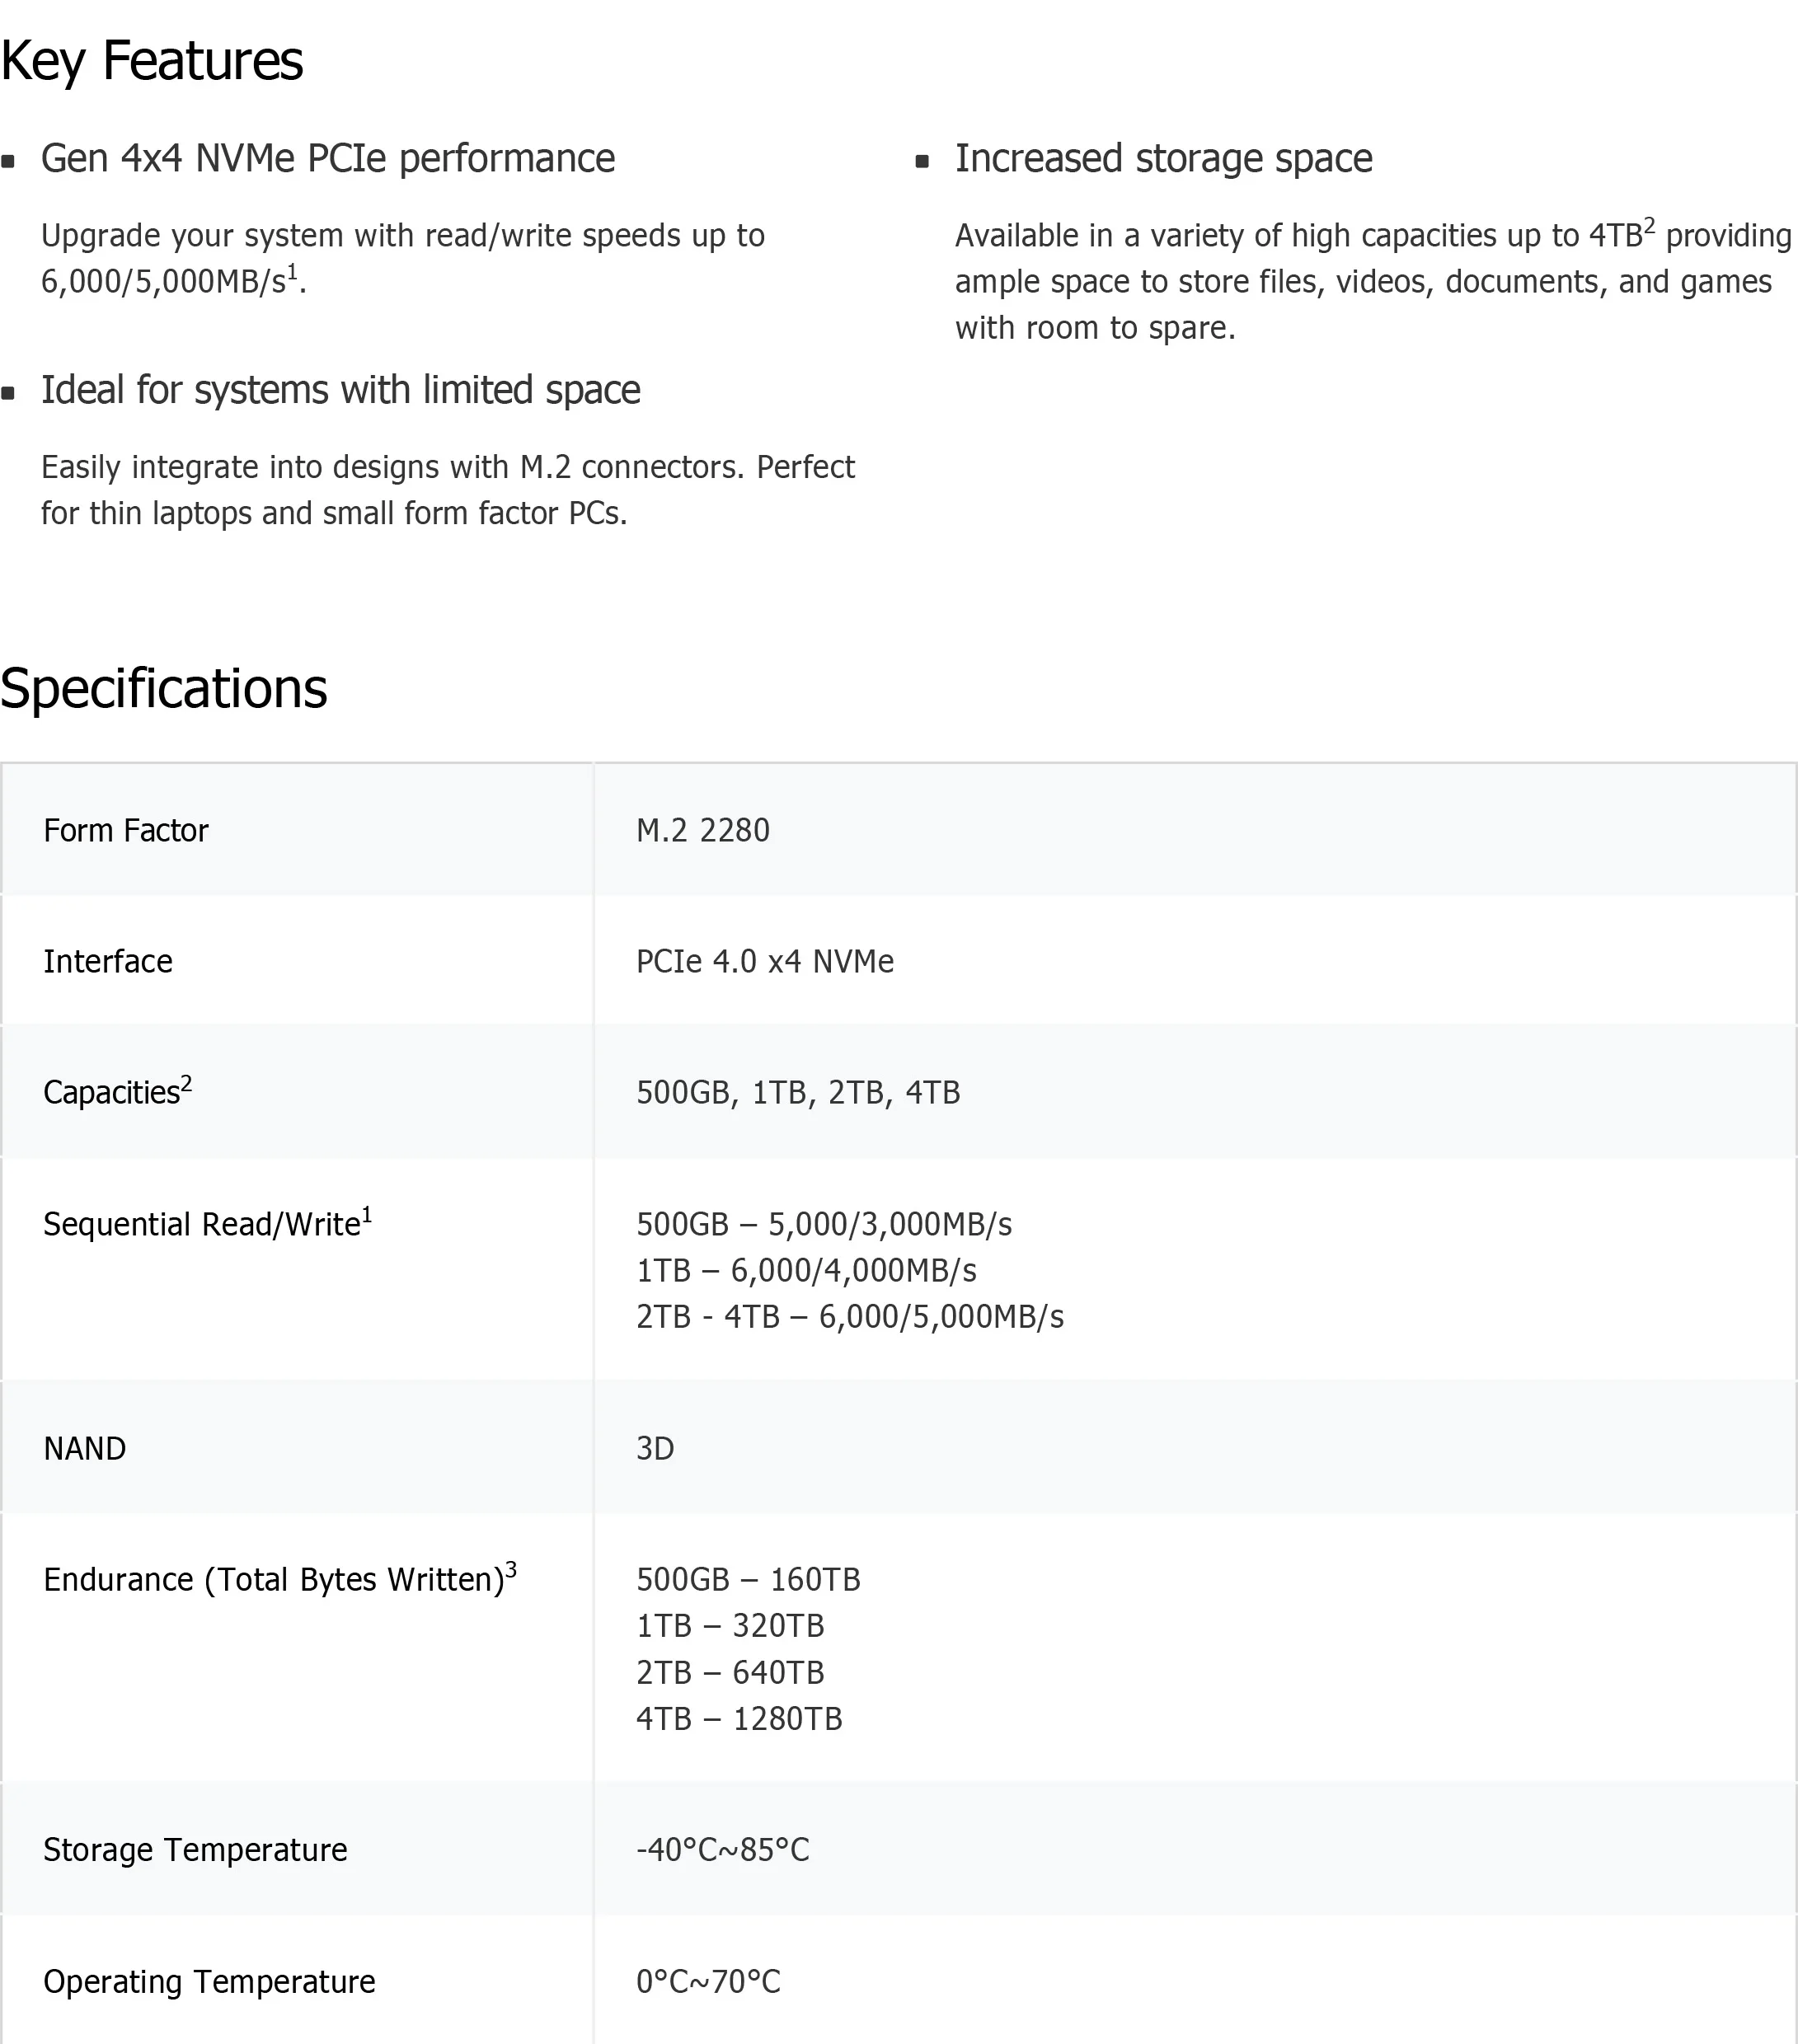The width and height of the screenshot is (1798, 2044).
Task: Click the "Key Features" heading
Action: [x=152, y=61]
